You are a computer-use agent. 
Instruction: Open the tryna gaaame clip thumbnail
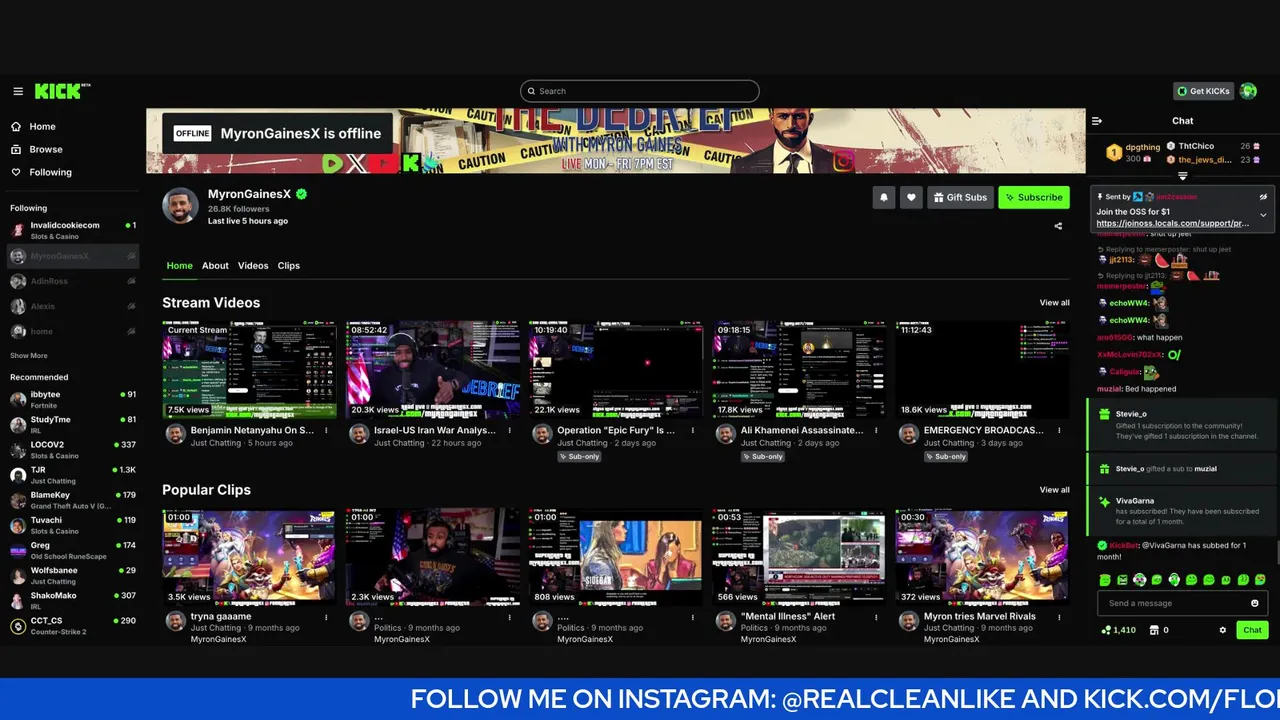[x=250, y=557]
